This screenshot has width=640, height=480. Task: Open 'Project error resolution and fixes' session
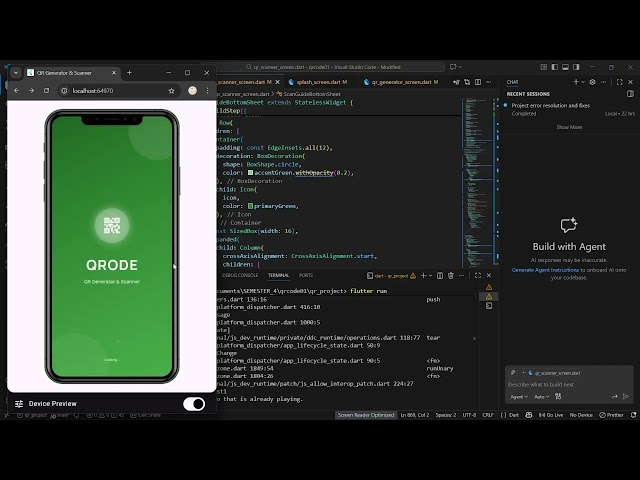pyautogui.click(x=569, y=109)
